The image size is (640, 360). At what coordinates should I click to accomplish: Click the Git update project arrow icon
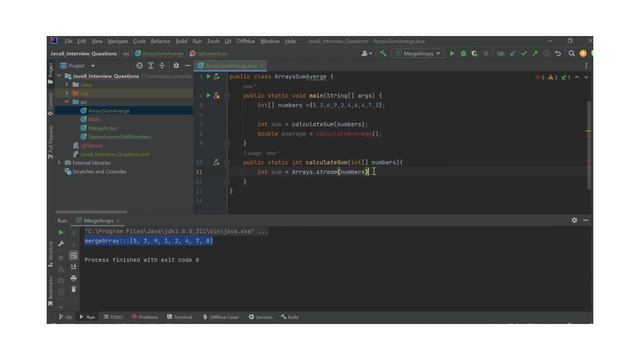[x=513, y=53]
